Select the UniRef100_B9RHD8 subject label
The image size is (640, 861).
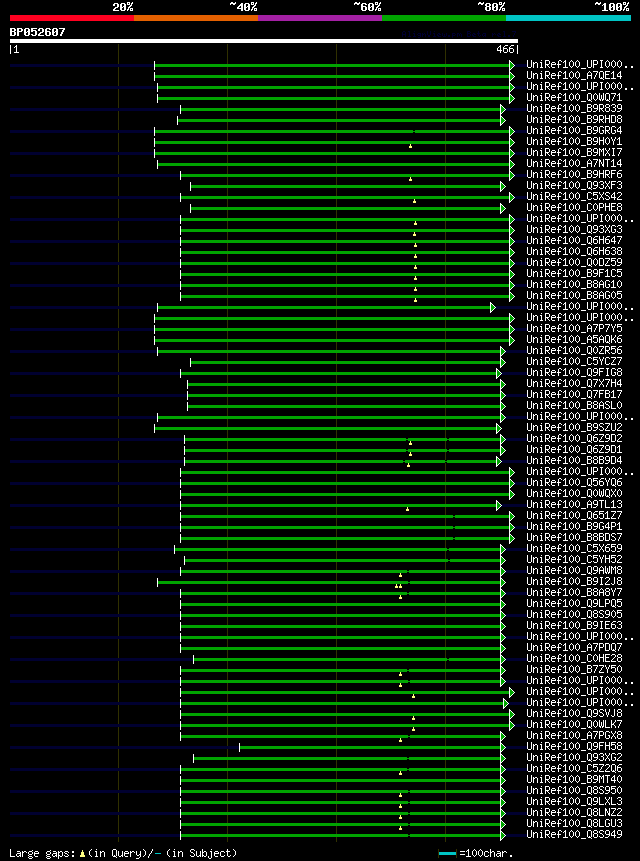[x=574, y=120]
